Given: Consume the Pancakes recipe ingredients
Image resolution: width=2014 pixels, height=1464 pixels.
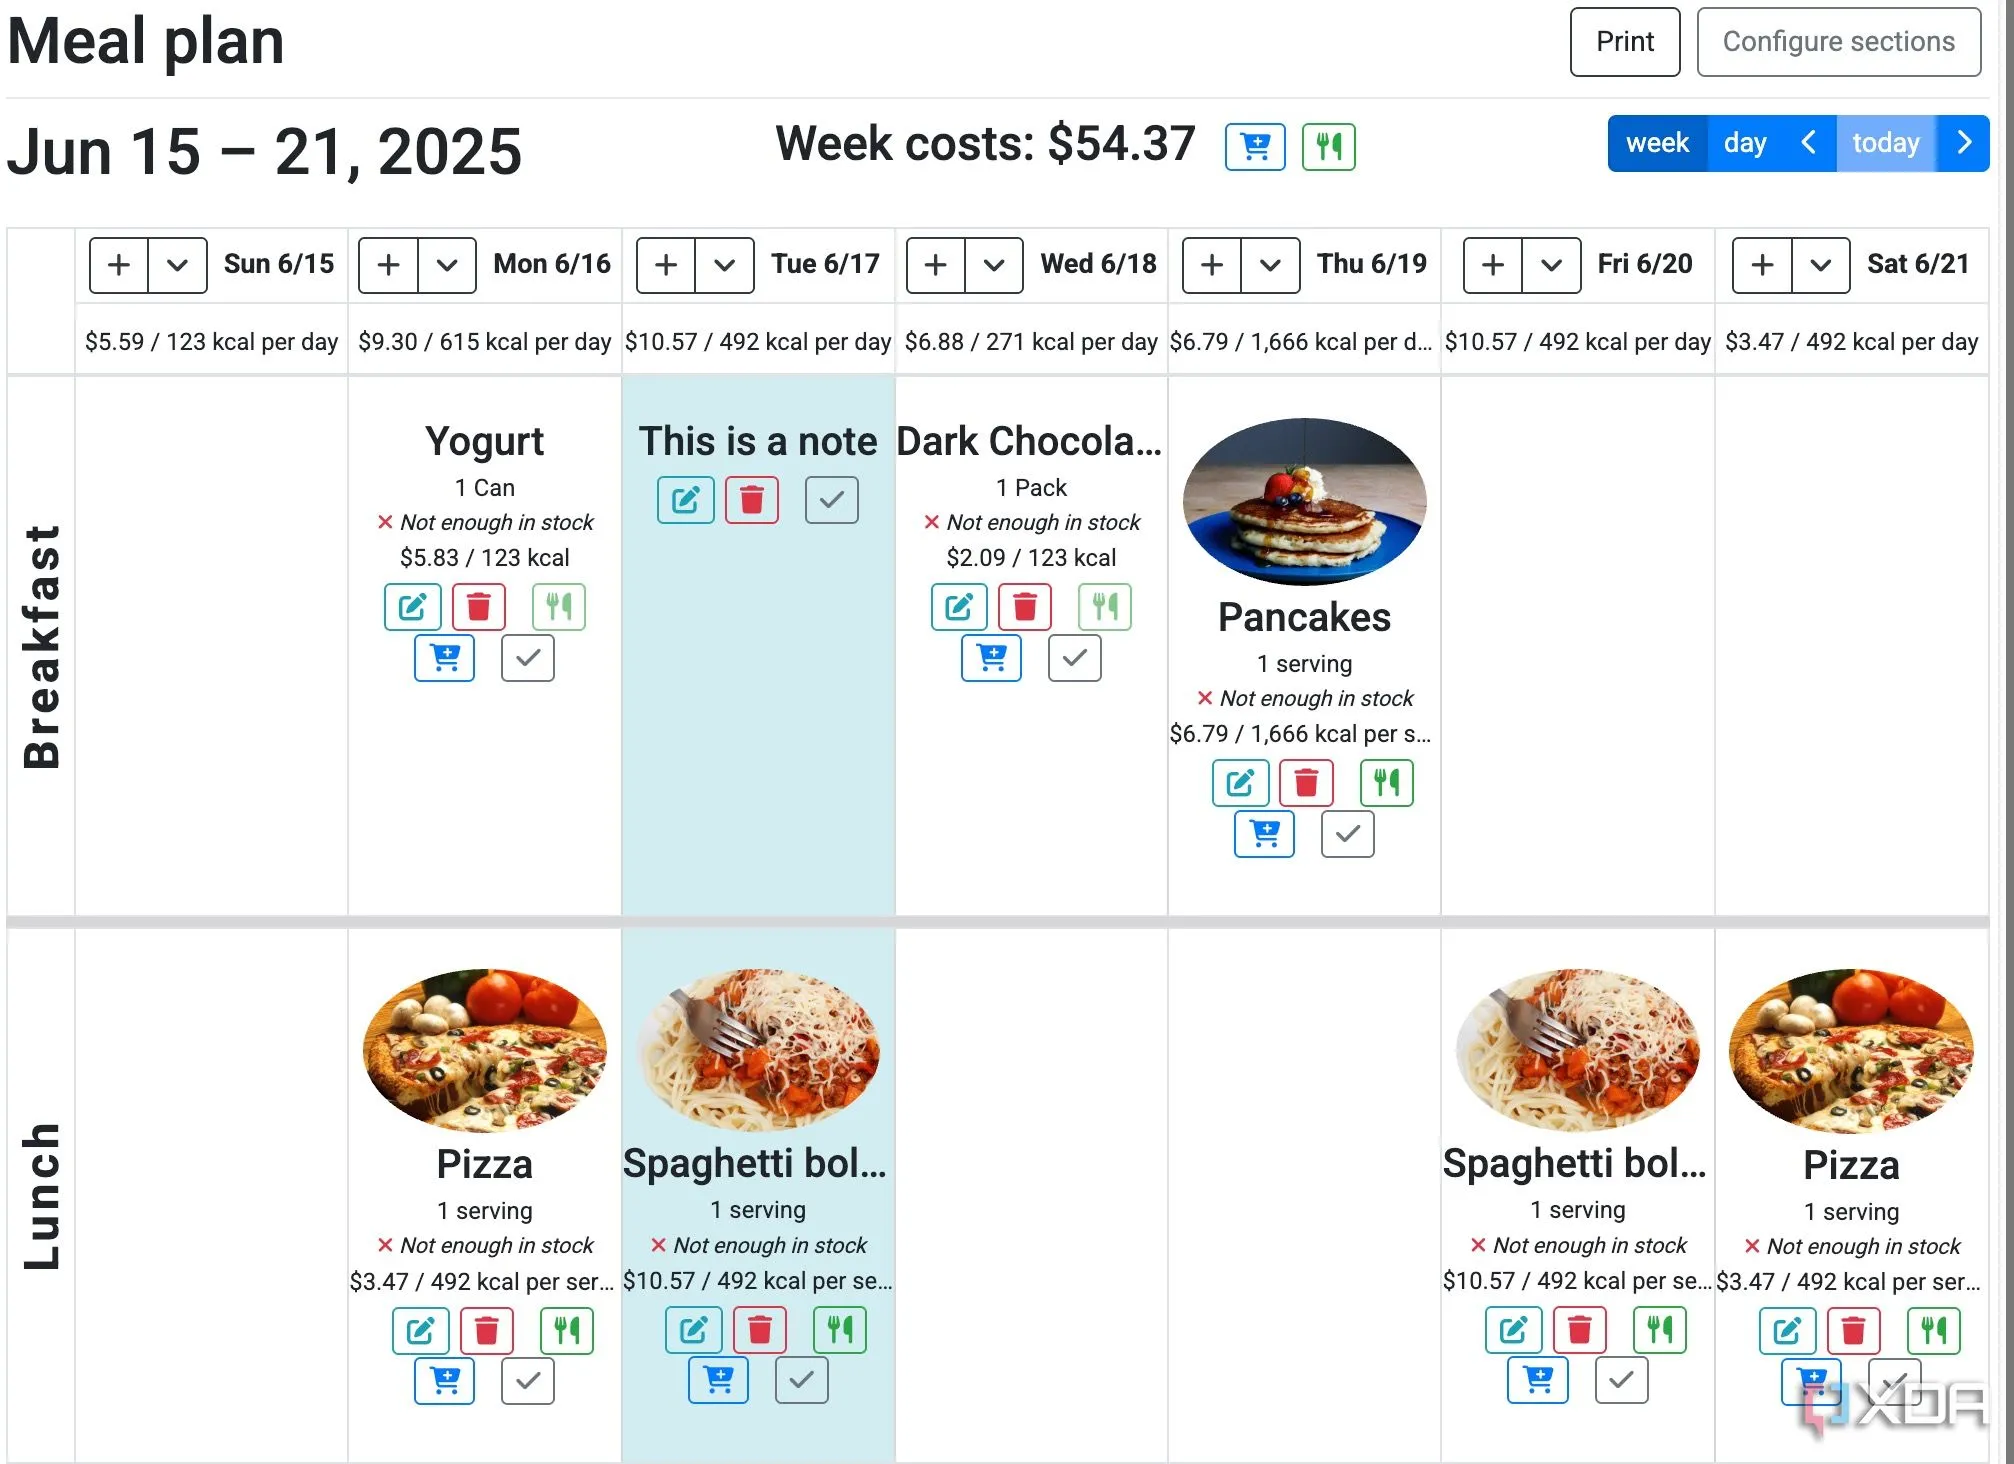Looking at the screenshot, I should [x=1386, y=783].
